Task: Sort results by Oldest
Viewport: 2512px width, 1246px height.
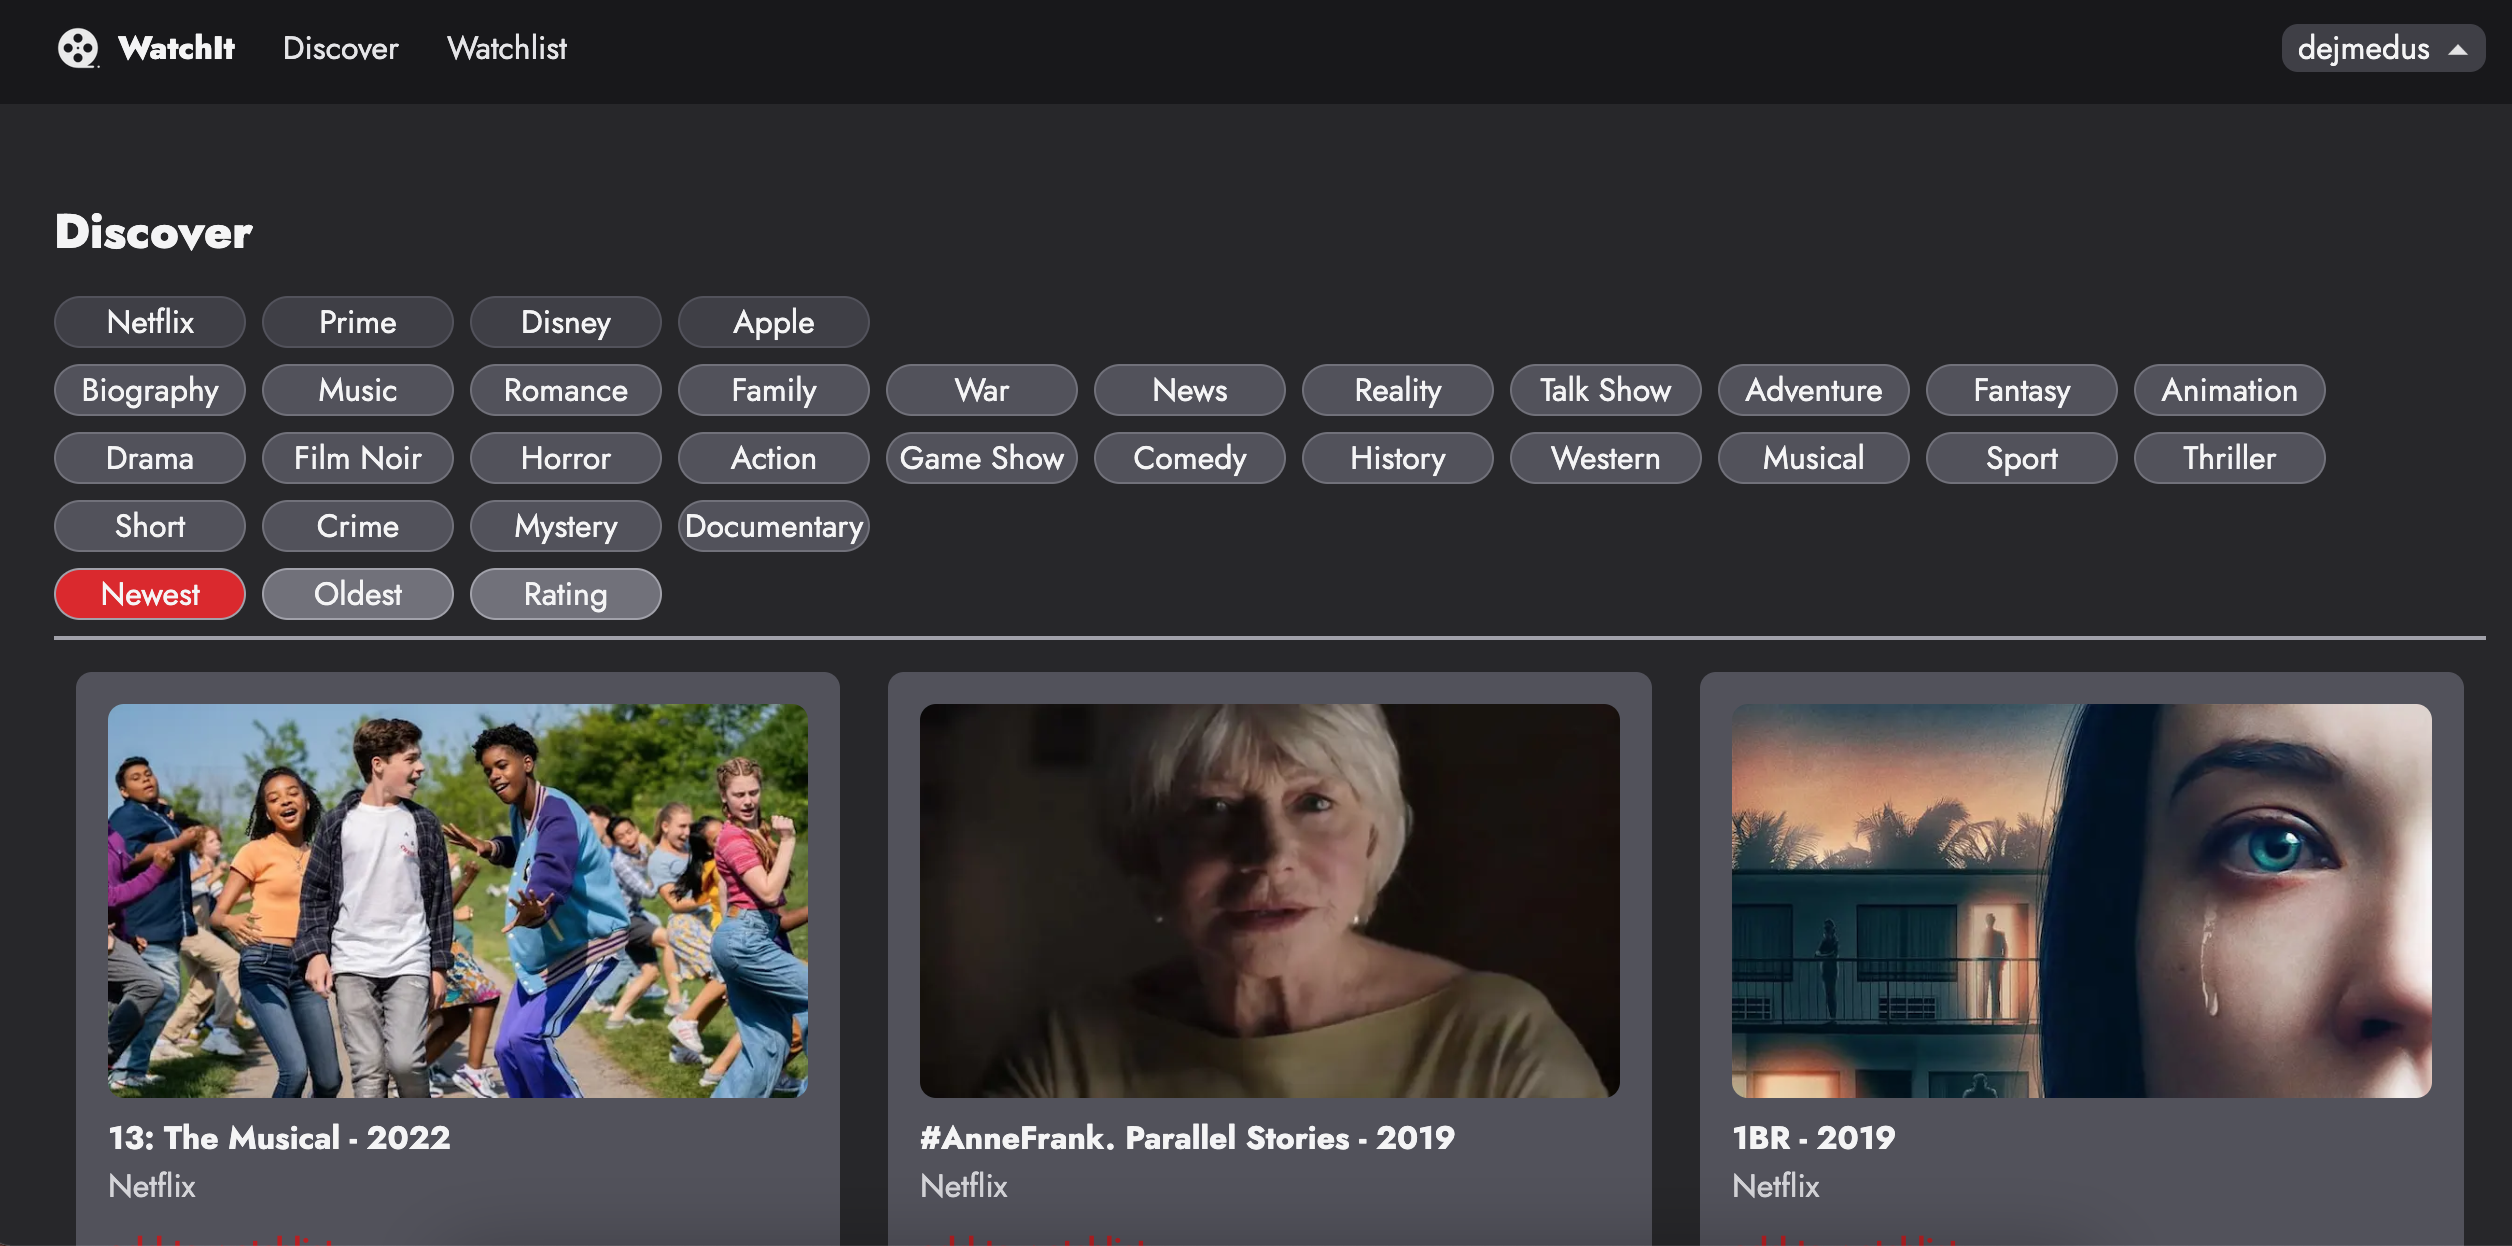Action: 357,594
